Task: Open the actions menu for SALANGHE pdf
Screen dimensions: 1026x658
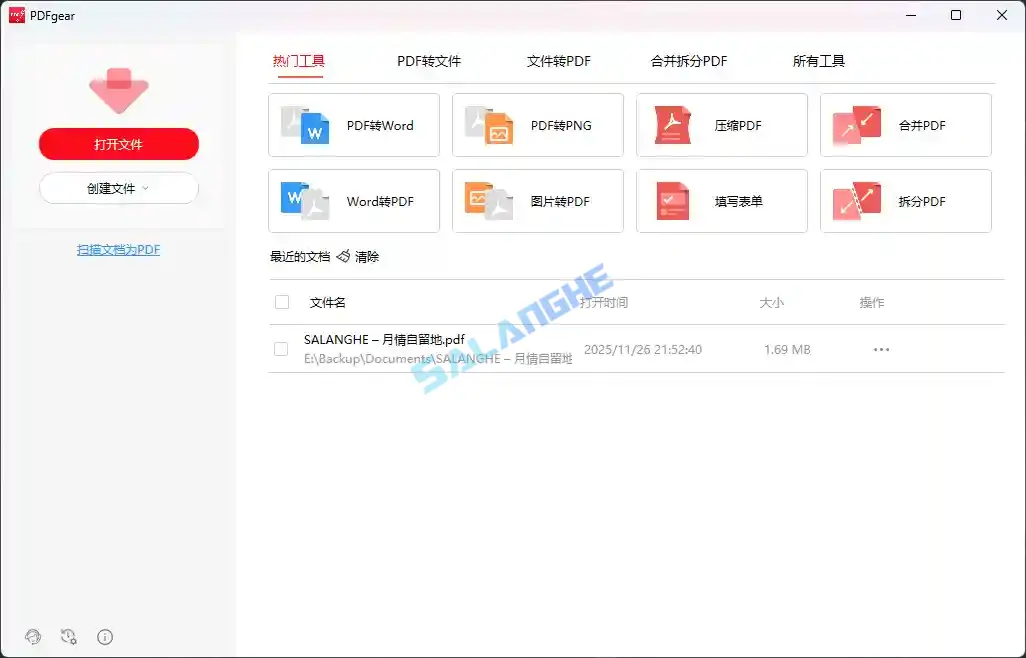Action: click(x=881, y=349)
